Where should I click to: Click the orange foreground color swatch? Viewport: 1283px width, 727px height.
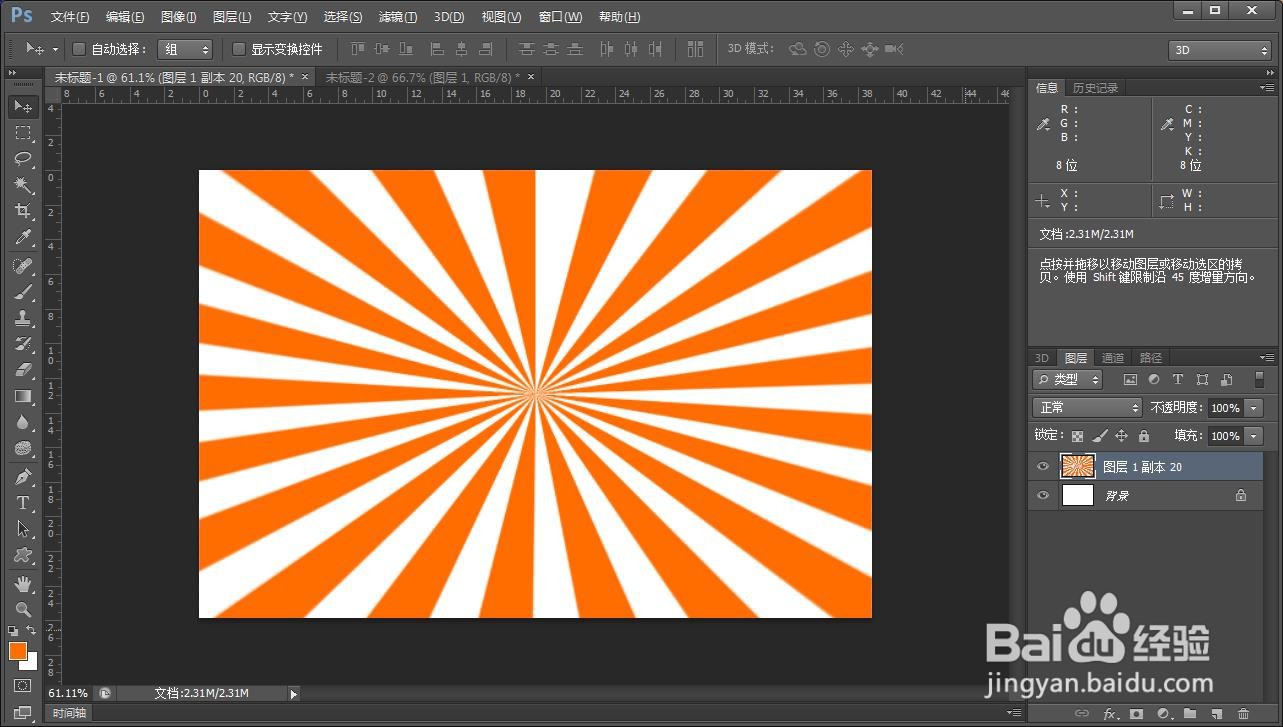tap(17, 650)
